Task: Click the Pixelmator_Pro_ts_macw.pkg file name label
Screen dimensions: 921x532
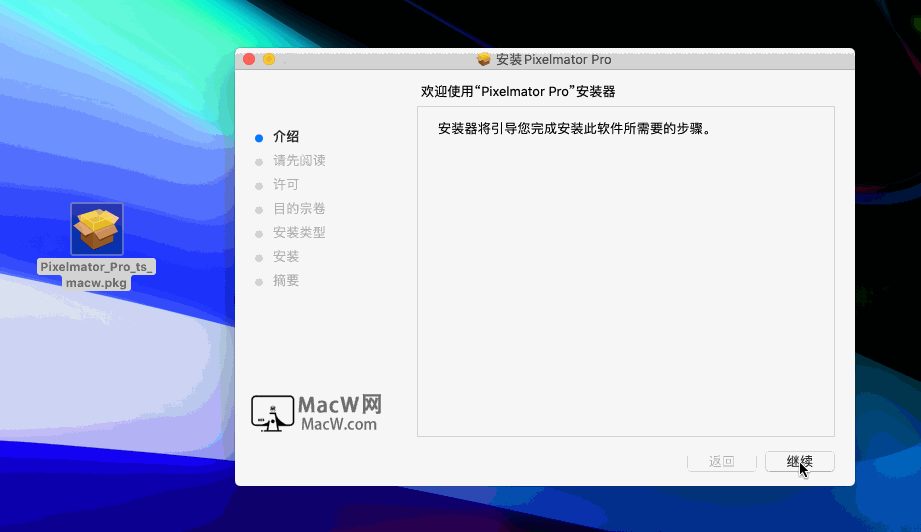Action: (96, 274)
